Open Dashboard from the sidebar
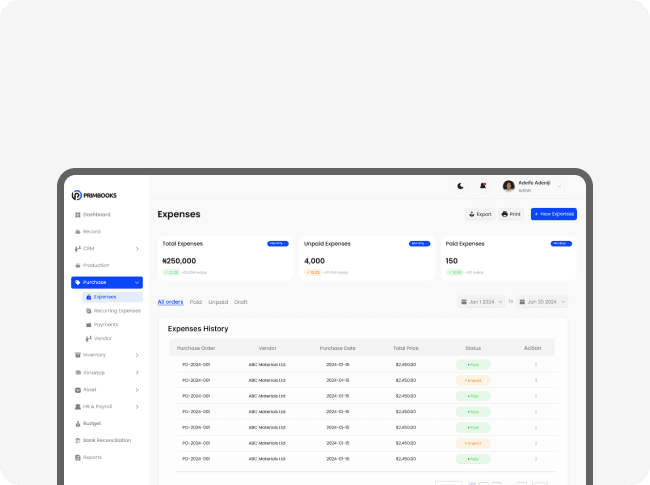The height and width of the screenshot is (485, 650). (x=92, y=215)
